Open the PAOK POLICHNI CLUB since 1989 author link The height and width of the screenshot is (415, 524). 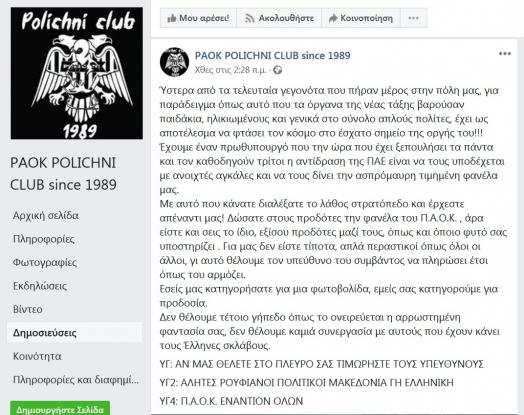click(x=272, y=55)
